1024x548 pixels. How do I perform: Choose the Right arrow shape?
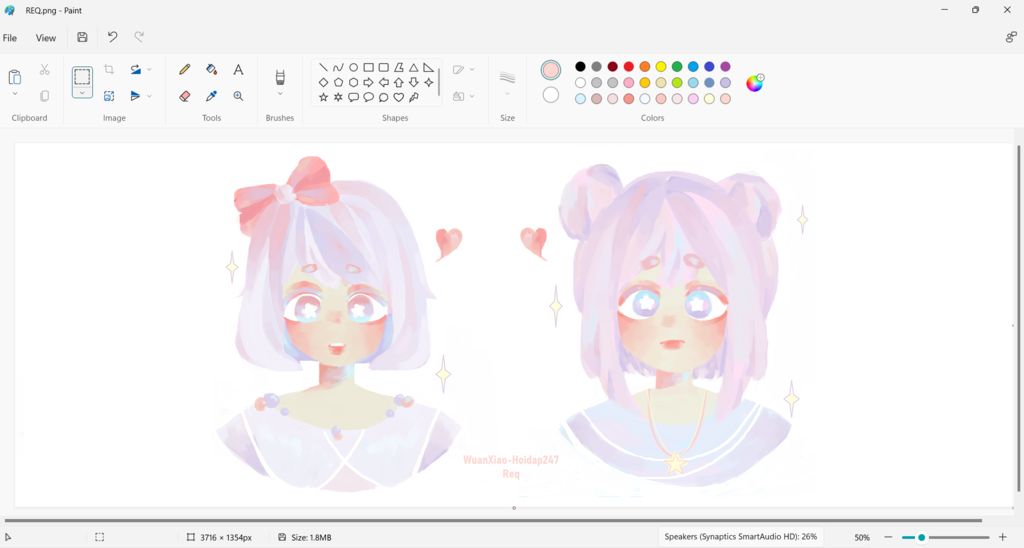coord(368,82)
